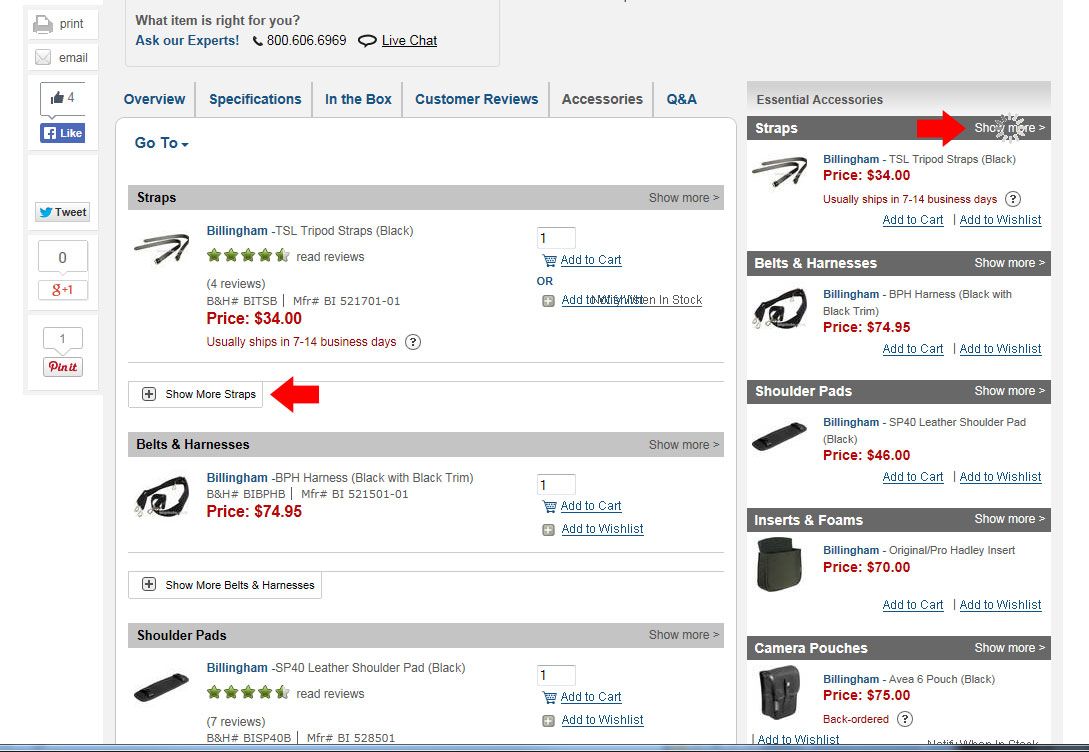This screenshot has height=752, width=1089.
Task: Click sidebar help icon beside shipping note
Action: pos(1013,199)
